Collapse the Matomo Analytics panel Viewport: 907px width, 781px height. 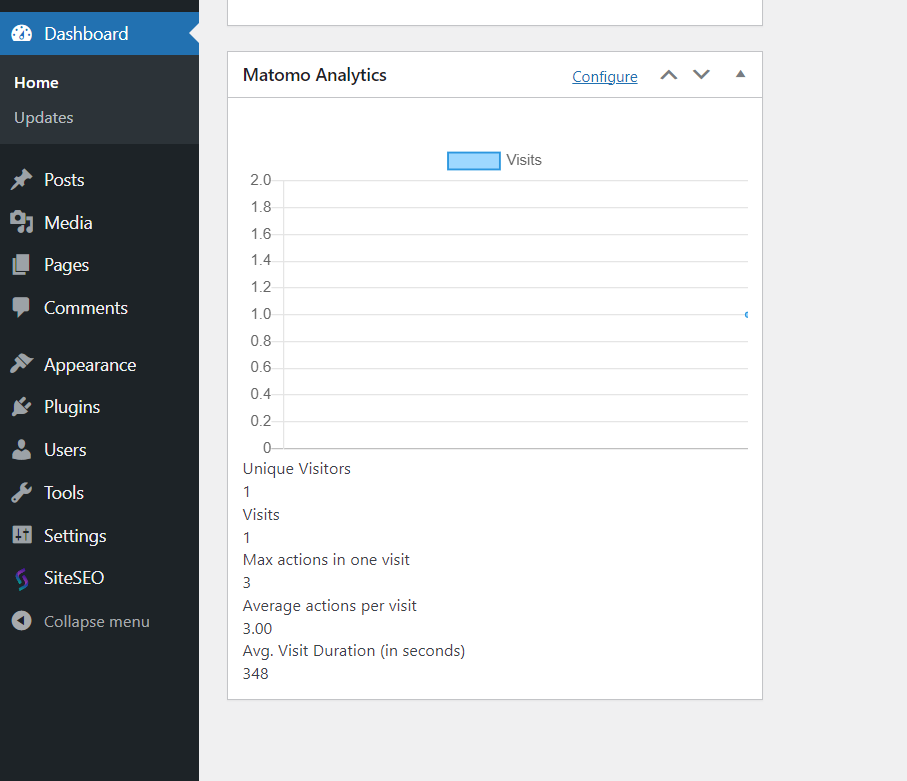coord(740,74)
